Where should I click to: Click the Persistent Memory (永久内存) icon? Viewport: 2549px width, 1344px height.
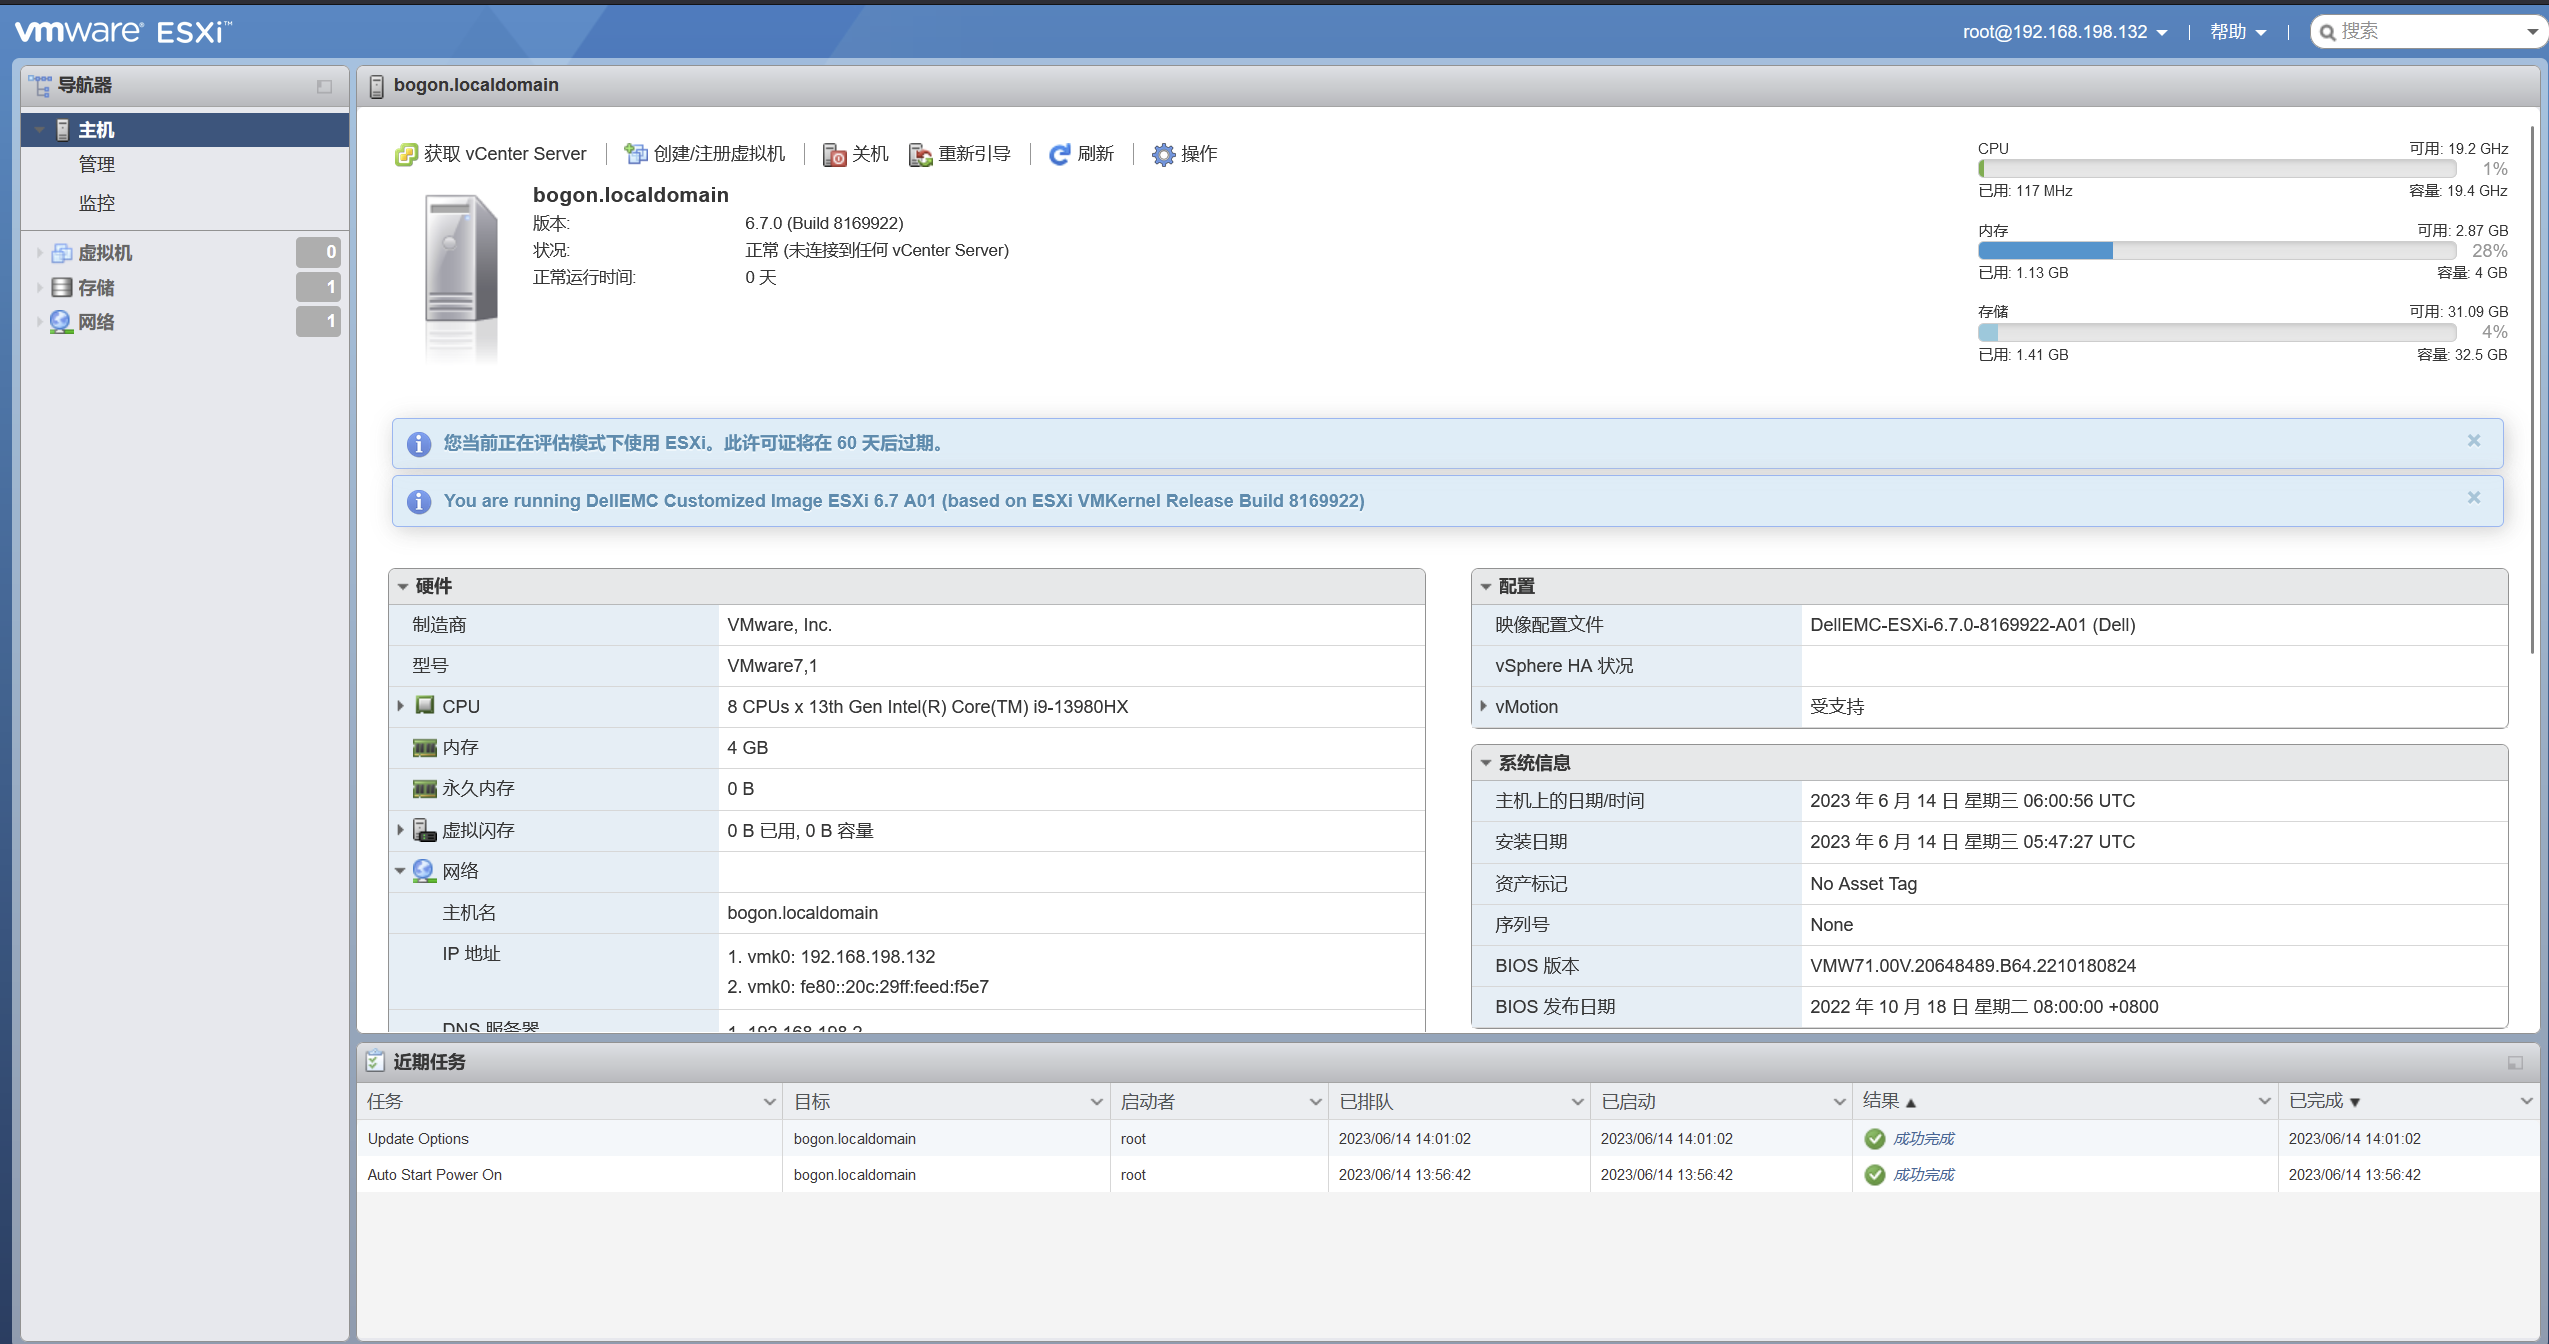pos(425,789)
